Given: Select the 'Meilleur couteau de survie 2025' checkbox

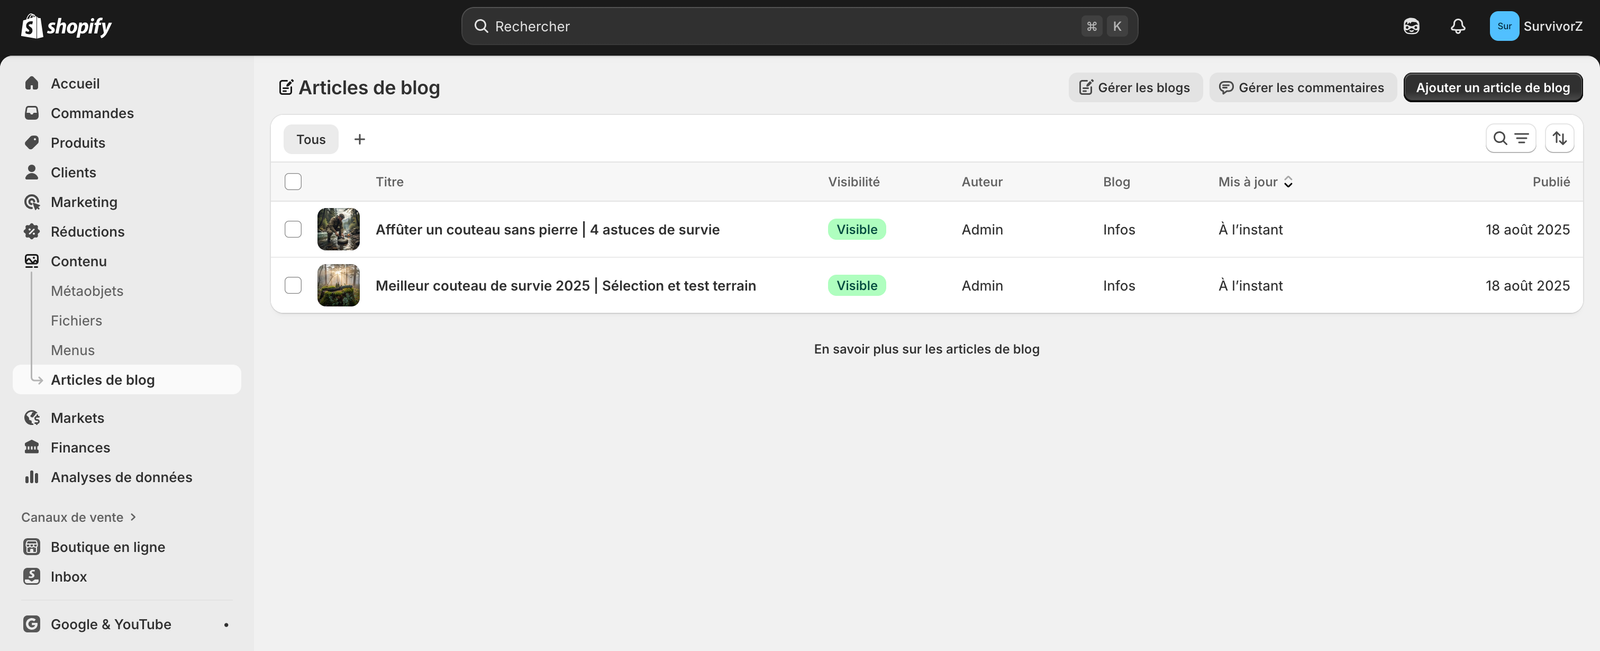Looking at the screenshot, I should [293, 286].
